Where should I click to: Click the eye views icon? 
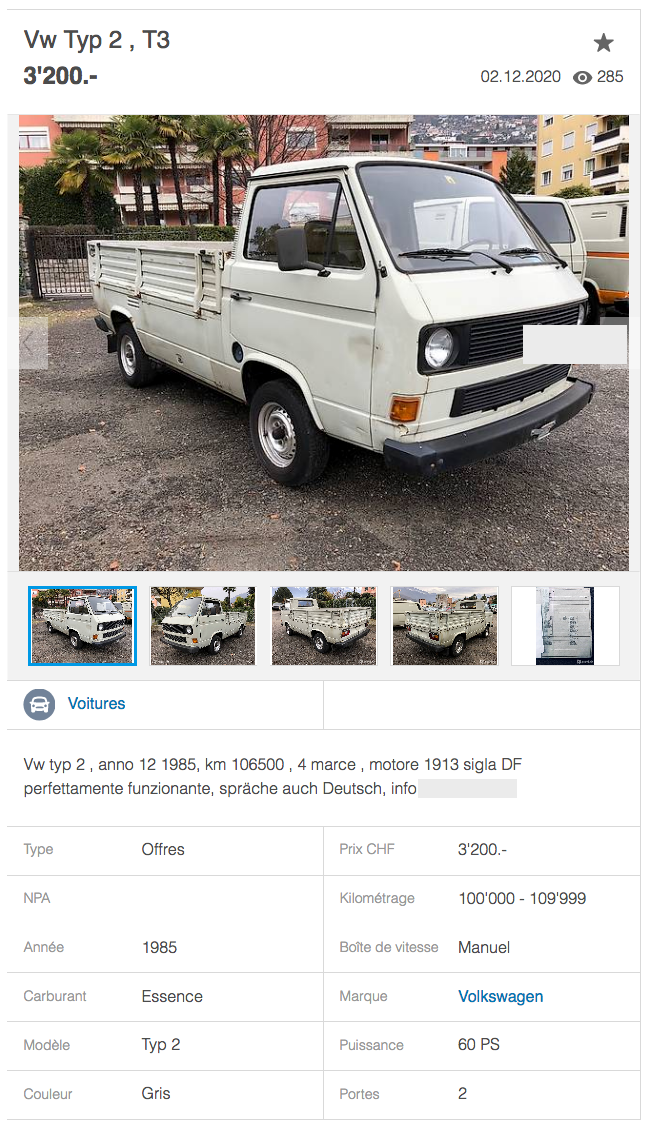coord(582,77)
